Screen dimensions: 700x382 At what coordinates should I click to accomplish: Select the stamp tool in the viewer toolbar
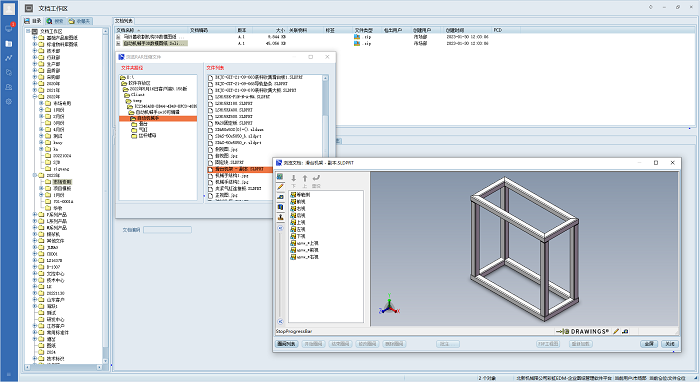(x=280, y=217)
